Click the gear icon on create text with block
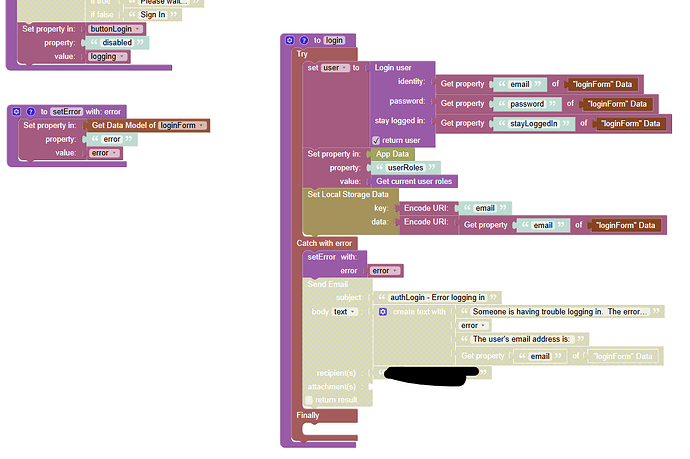 coord(383,312)
